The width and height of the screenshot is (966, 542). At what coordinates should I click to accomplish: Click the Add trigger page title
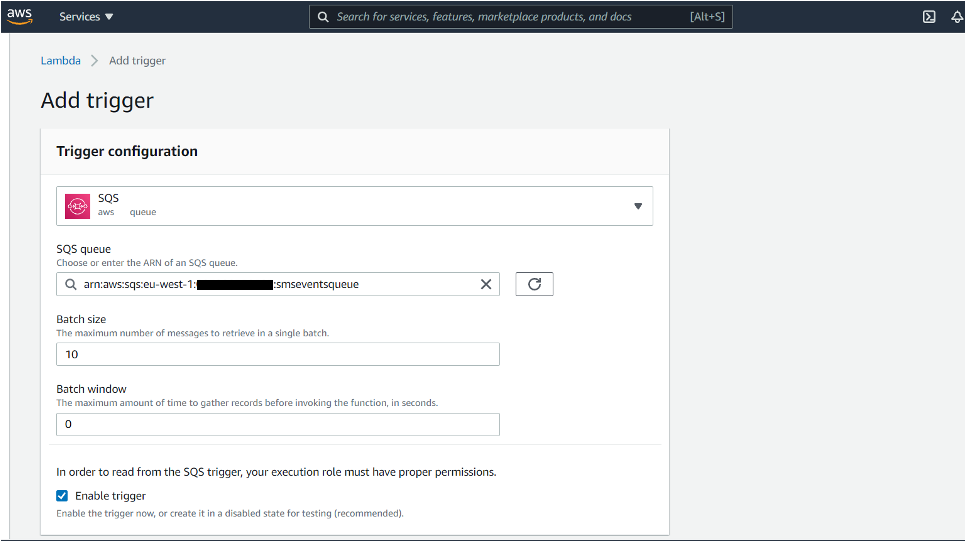click(97, 100)
